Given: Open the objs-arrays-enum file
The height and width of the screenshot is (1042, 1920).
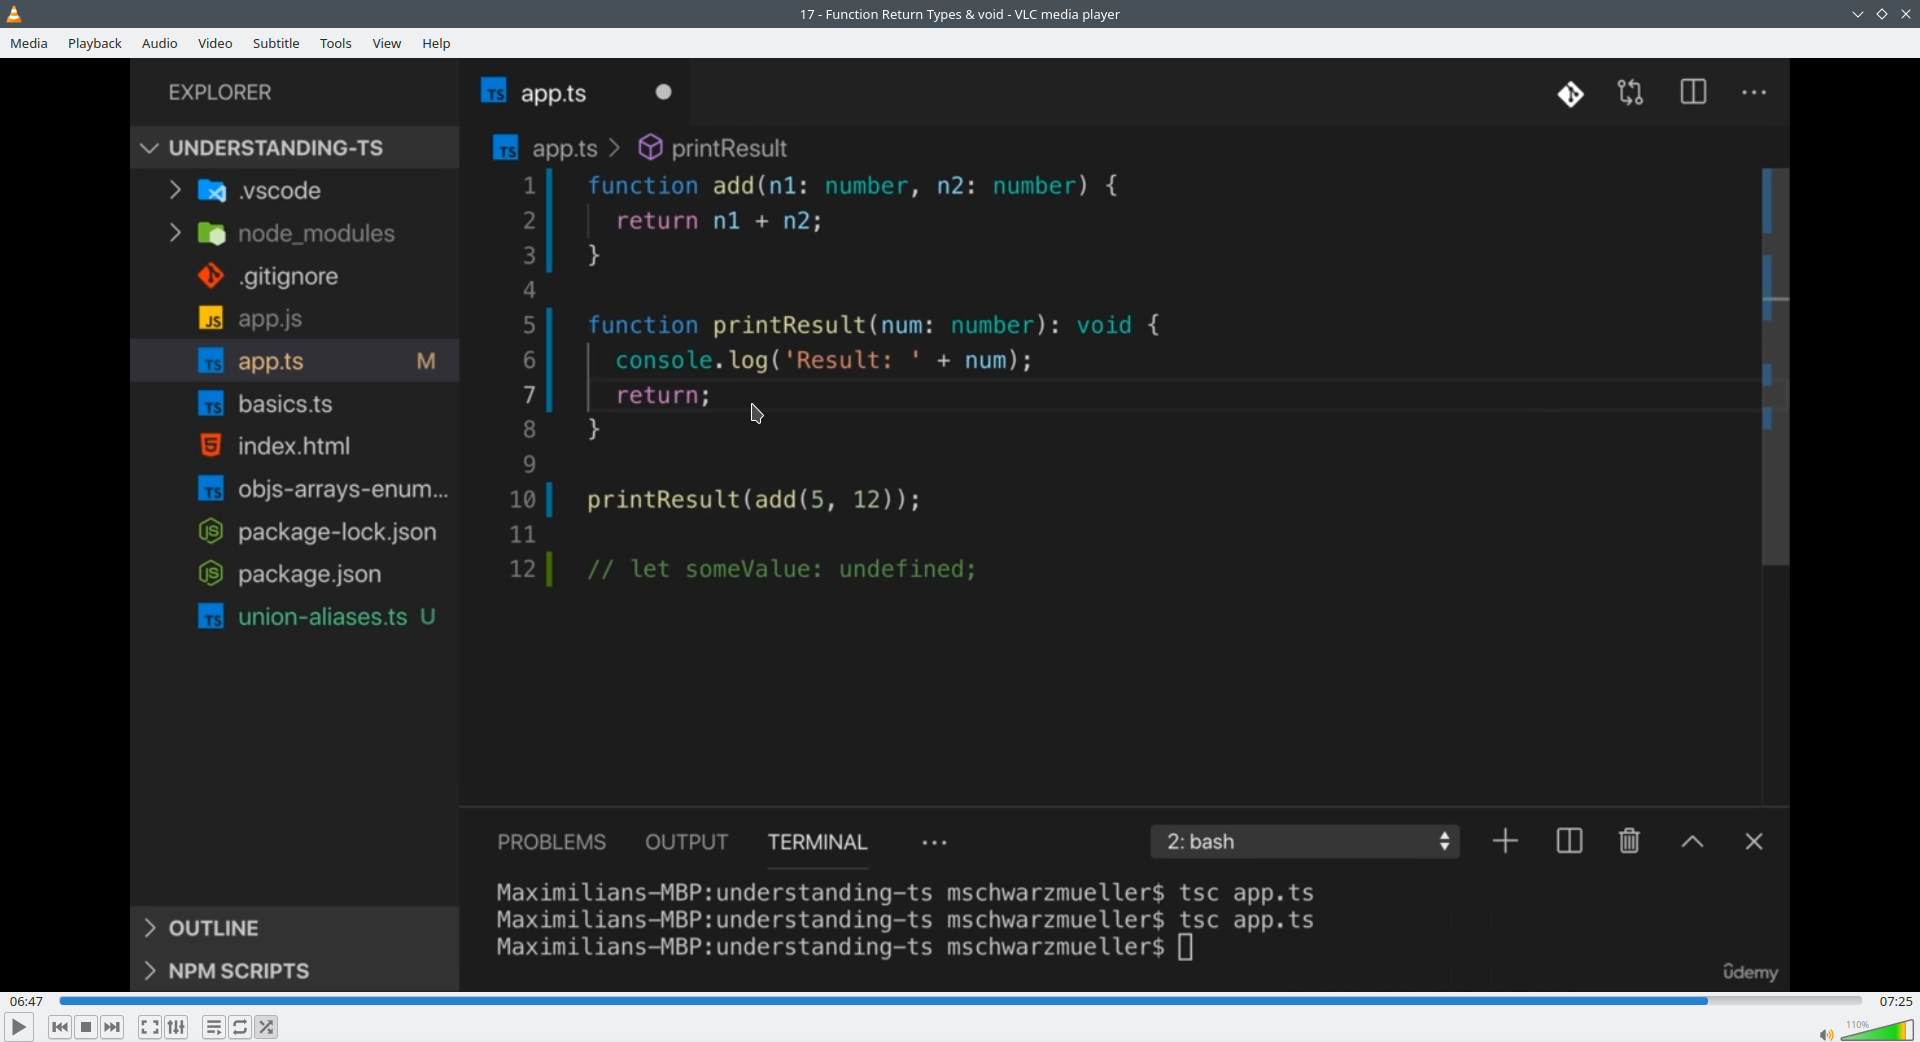Looking at the screenshot, I should [x=295, y=489].
